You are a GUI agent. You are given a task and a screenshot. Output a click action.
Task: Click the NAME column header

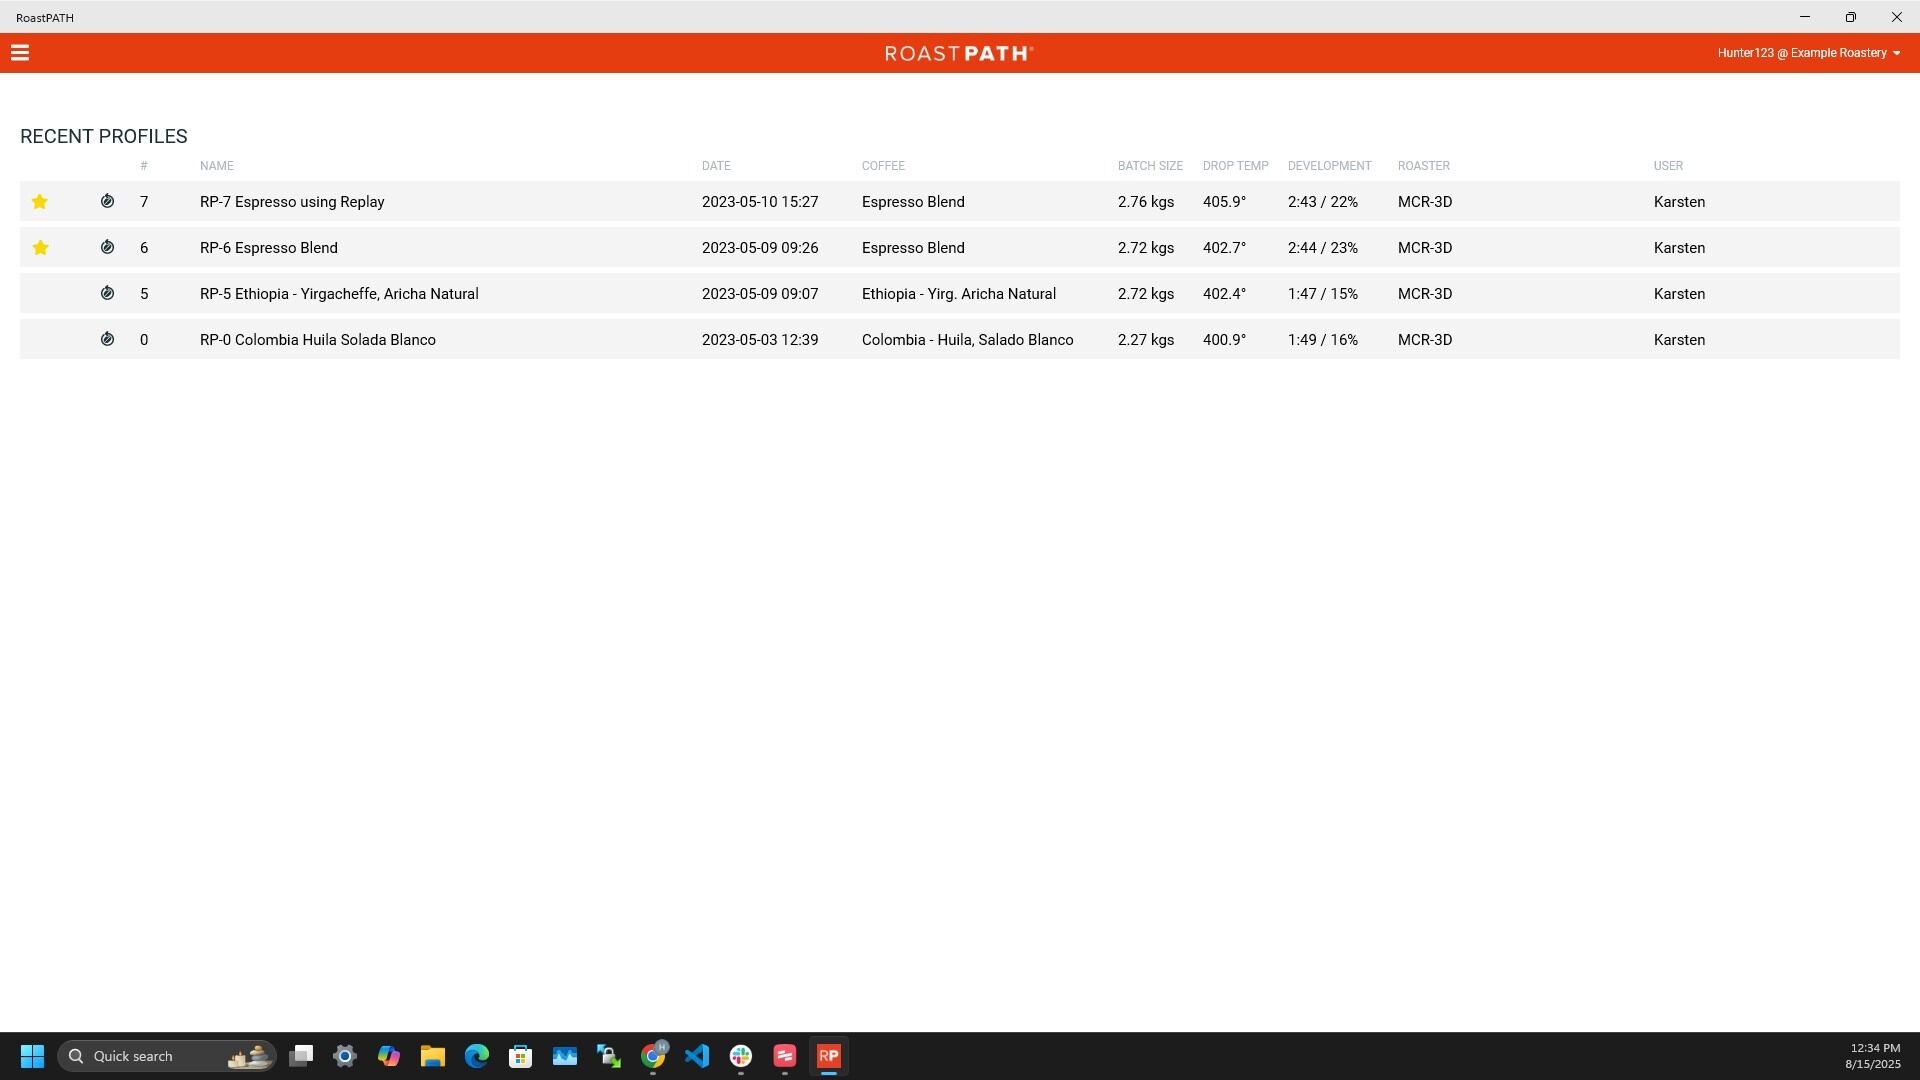coord(216,166)
